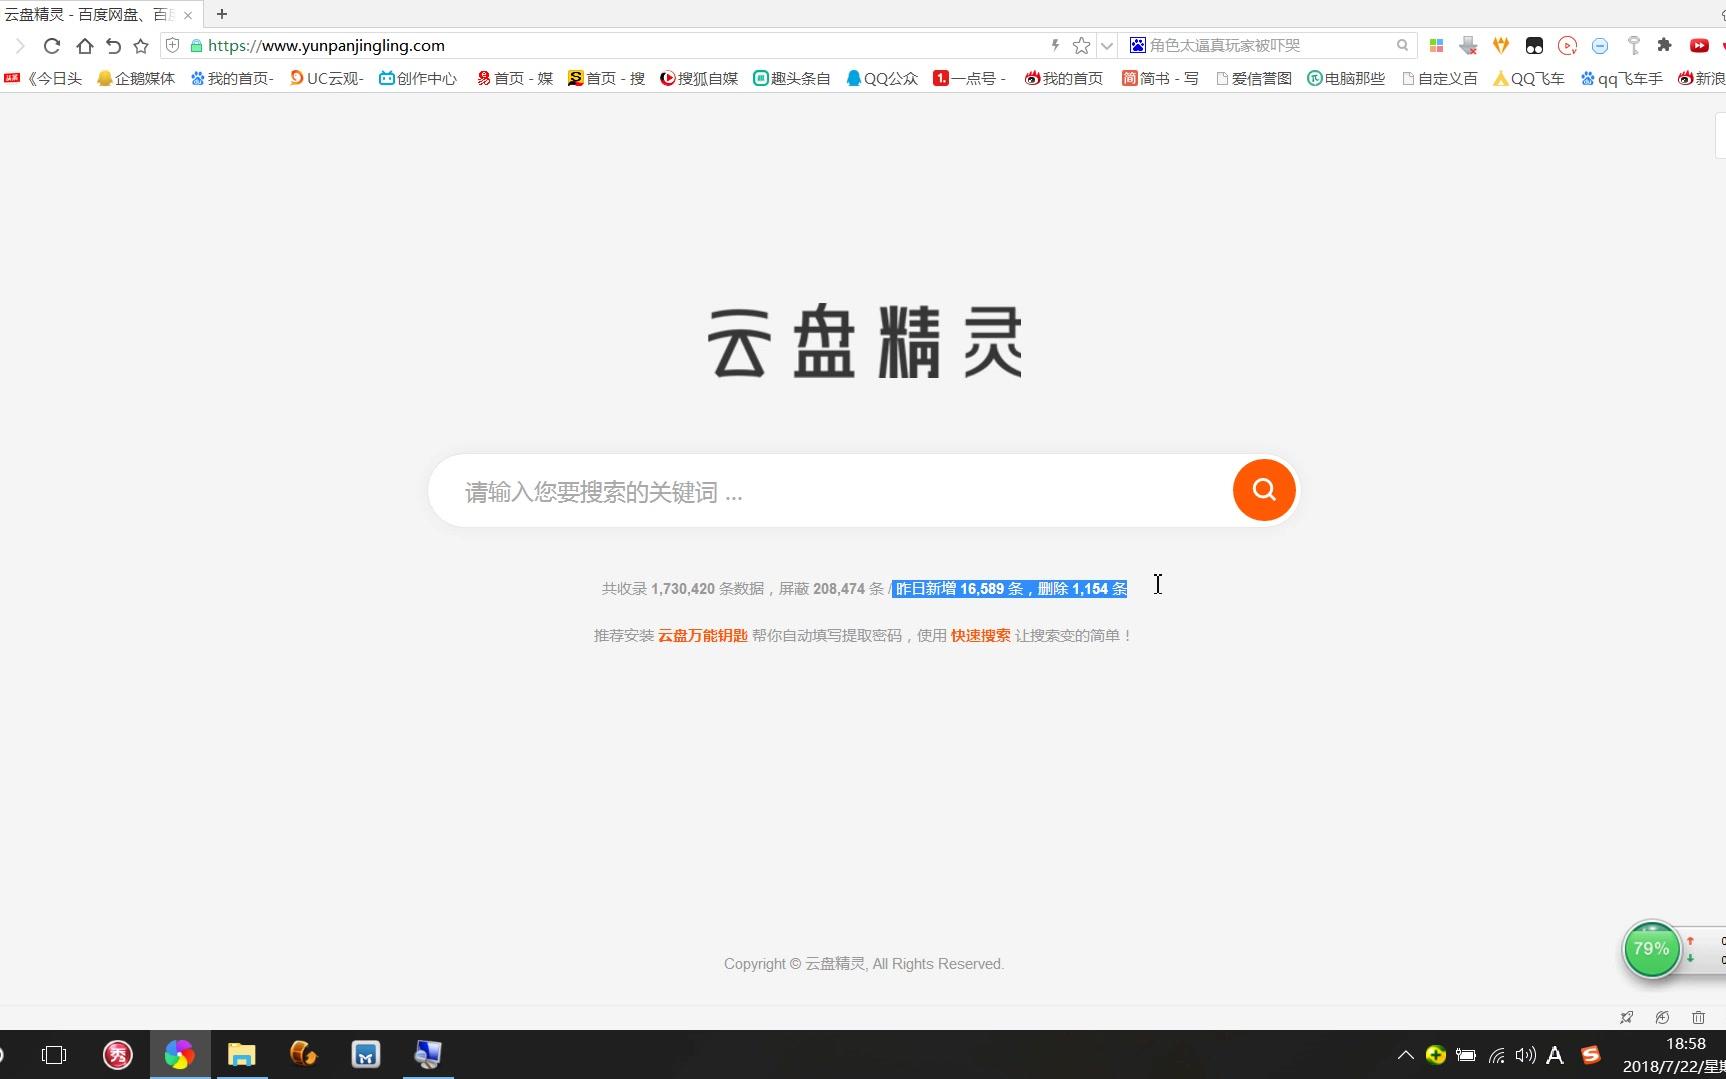Click the star favorites icon beside home
Viewport: 1726px width, 1079px height.
coord(141,45)
